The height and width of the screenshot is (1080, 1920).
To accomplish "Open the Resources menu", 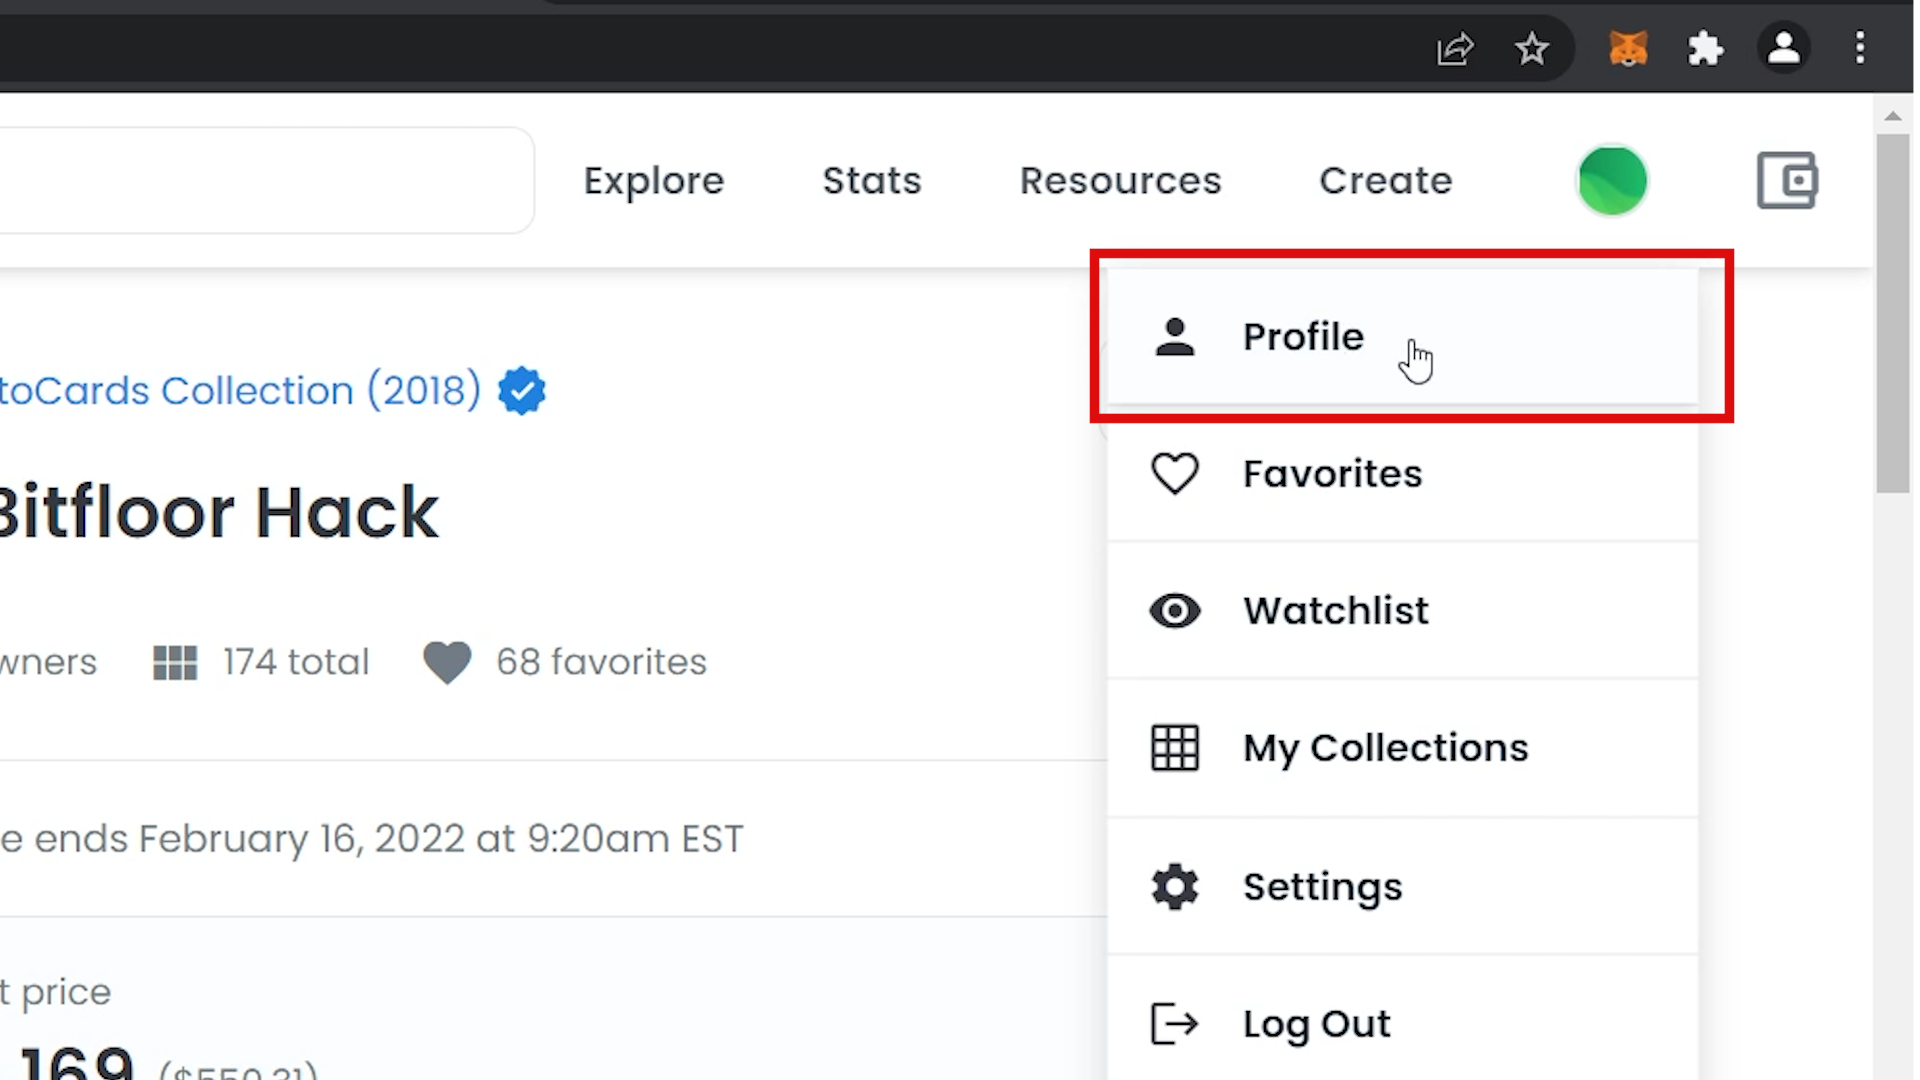I will [x=1120, y=180].
